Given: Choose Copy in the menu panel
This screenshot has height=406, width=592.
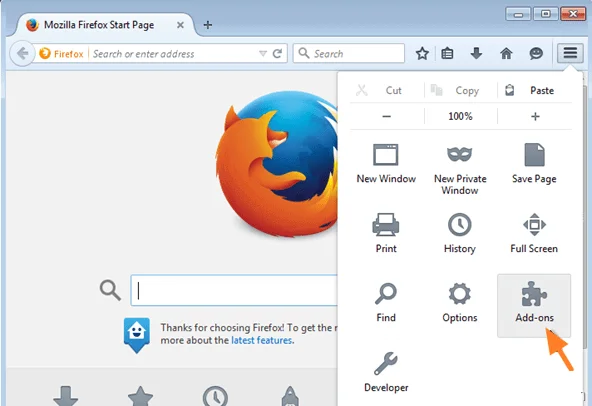Looking at the screenshot, I should click(461, 90).
